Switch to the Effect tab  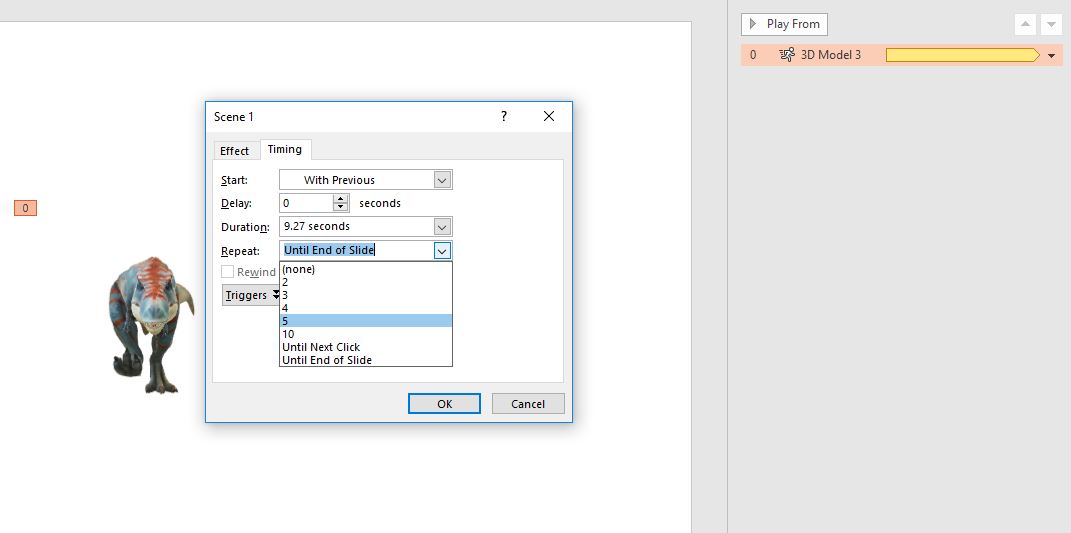234,150
